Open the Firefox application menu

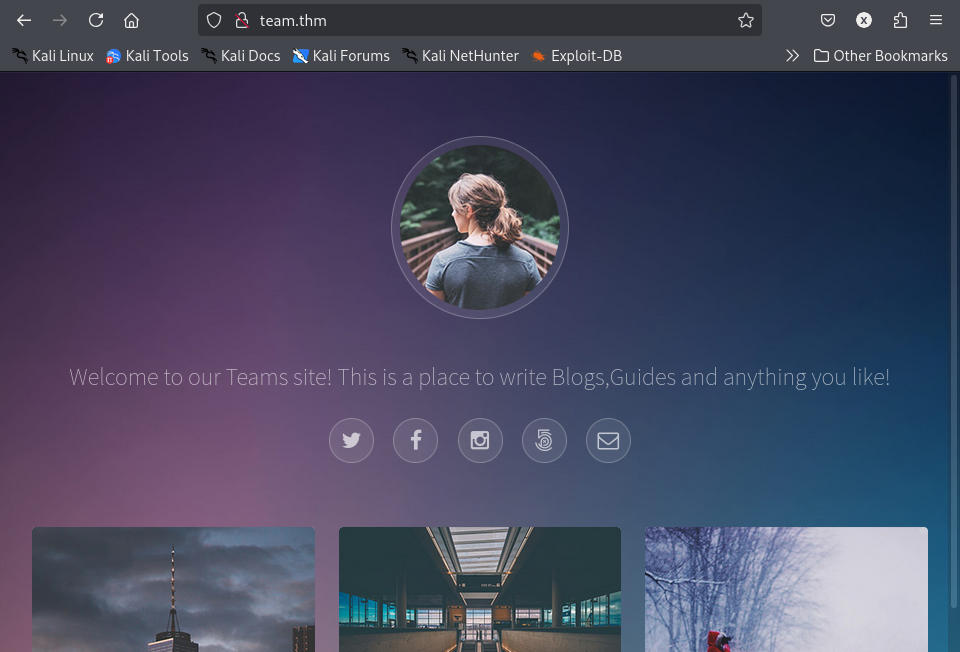936,20
